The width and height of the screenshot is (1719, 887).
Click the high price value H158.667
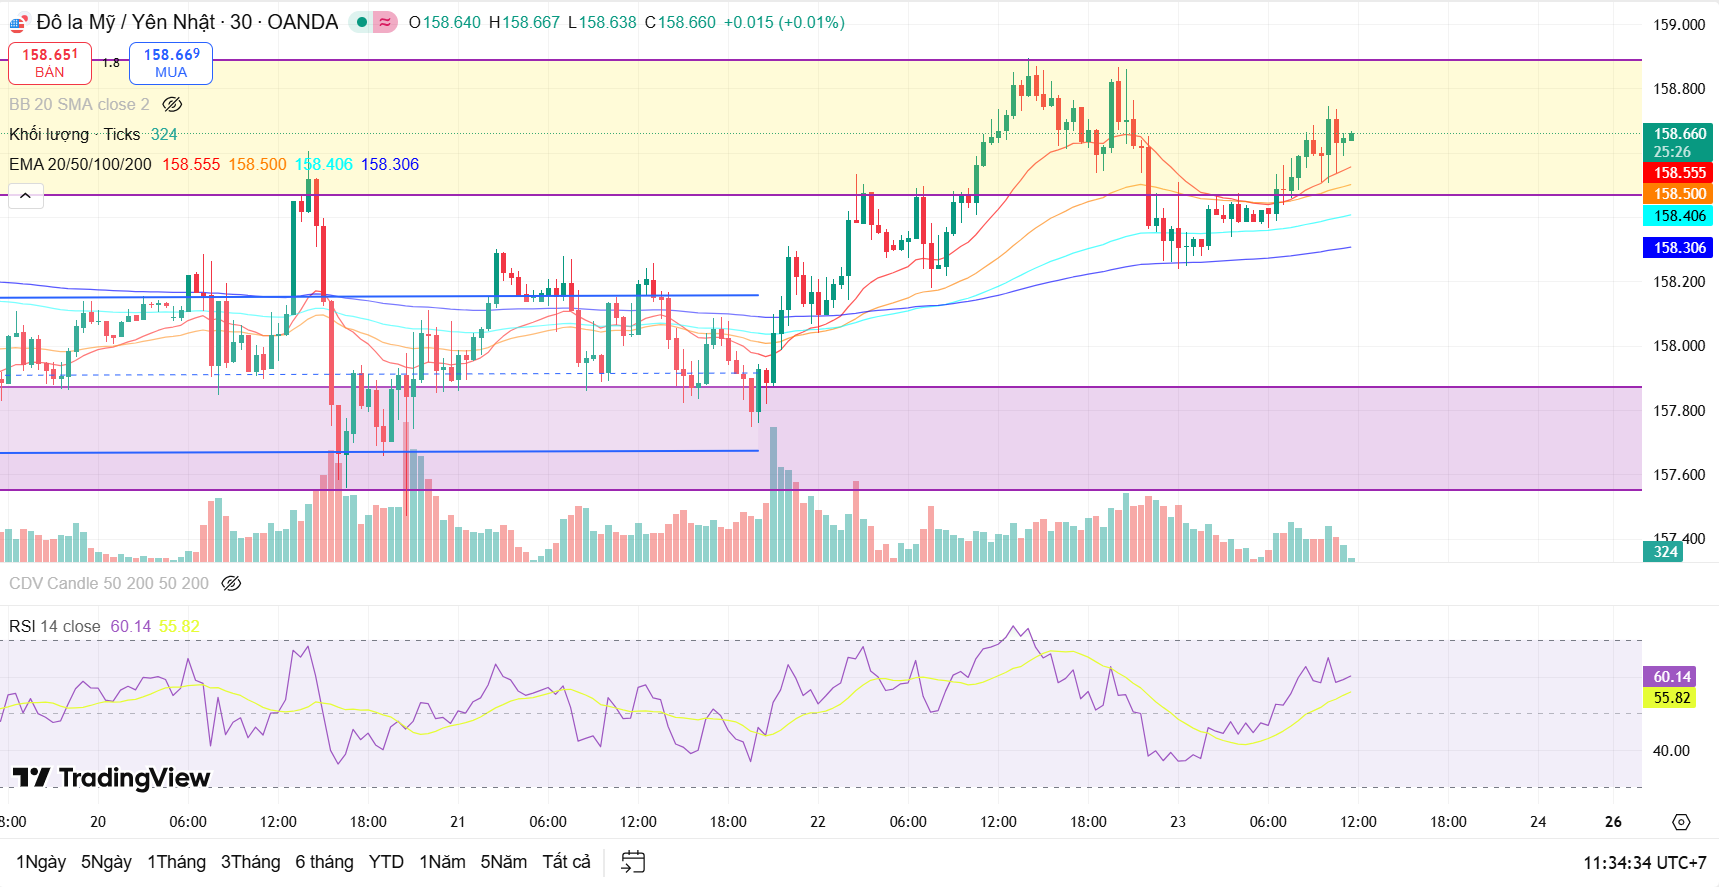tap(524, 22)
